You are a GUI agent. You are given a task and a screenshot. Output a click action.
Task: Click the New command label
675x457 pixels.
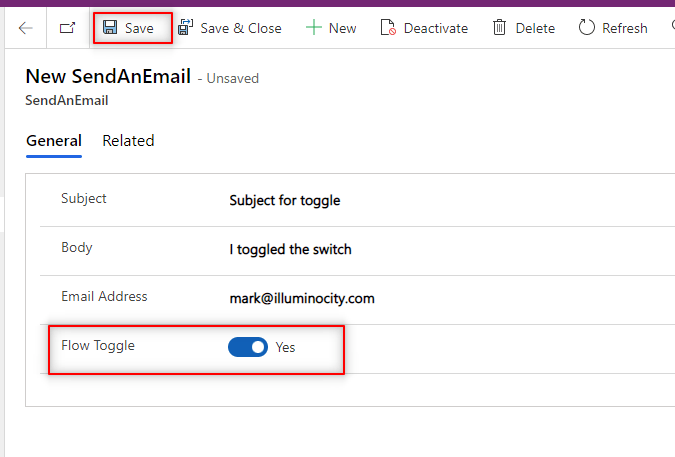[x=342, y=28]
